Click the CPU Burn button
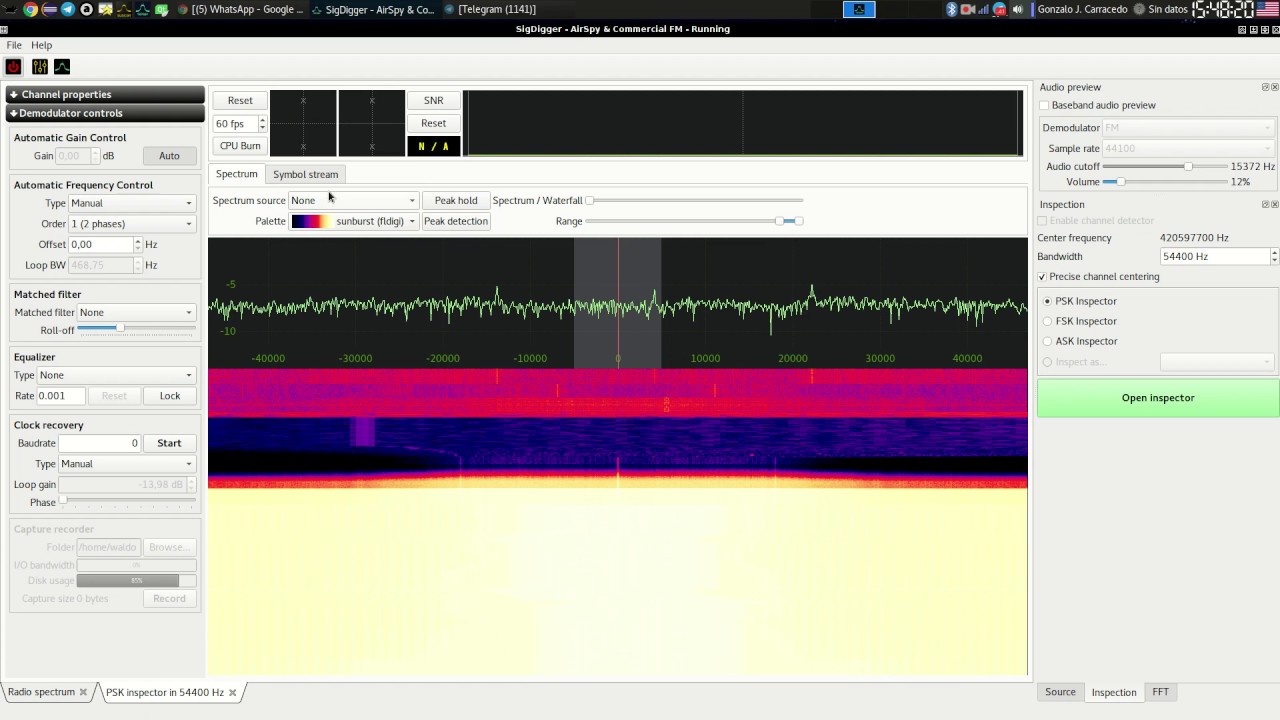The width and height of the screenshot is (1280, 720). coord(240,146)
